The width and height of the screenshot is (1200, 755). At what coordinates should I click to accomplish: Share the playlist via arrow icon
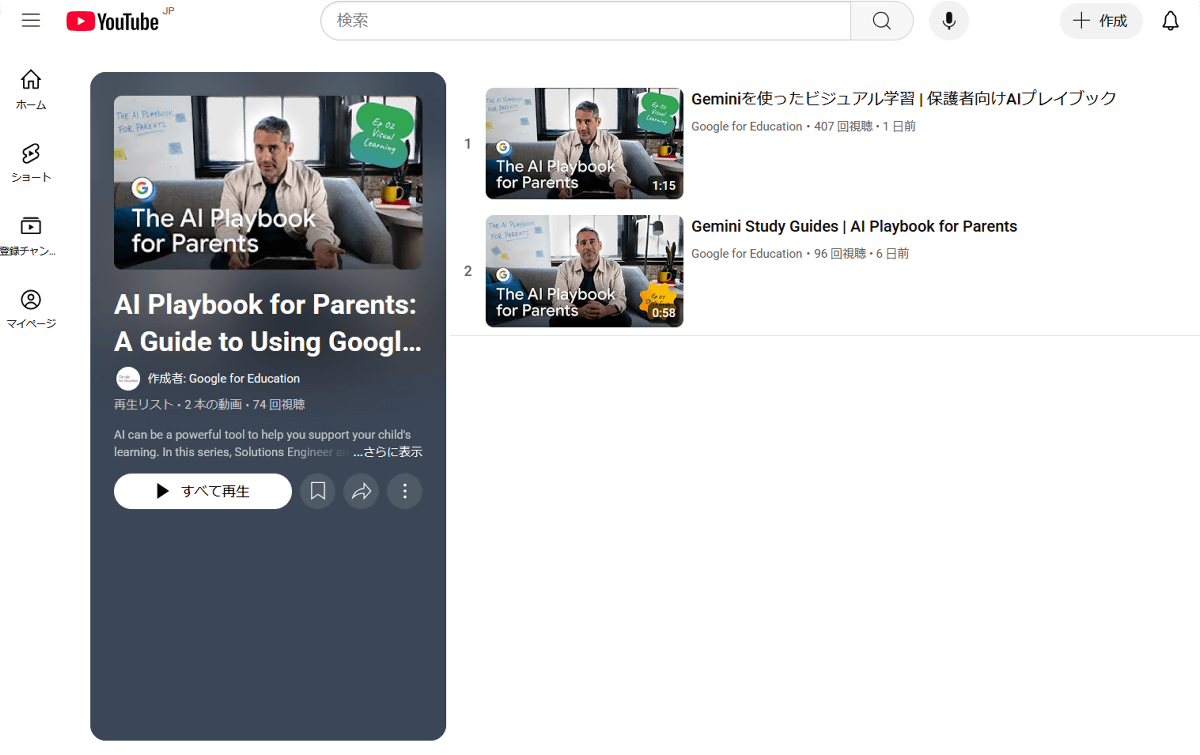(x=361, y=491)
